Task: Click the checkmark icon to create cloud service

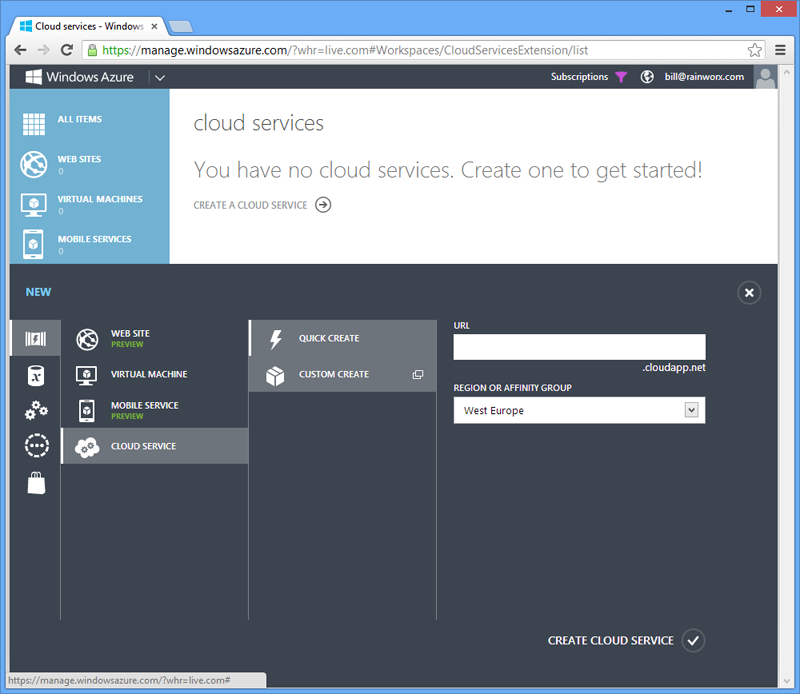Action: coord(693,640)
